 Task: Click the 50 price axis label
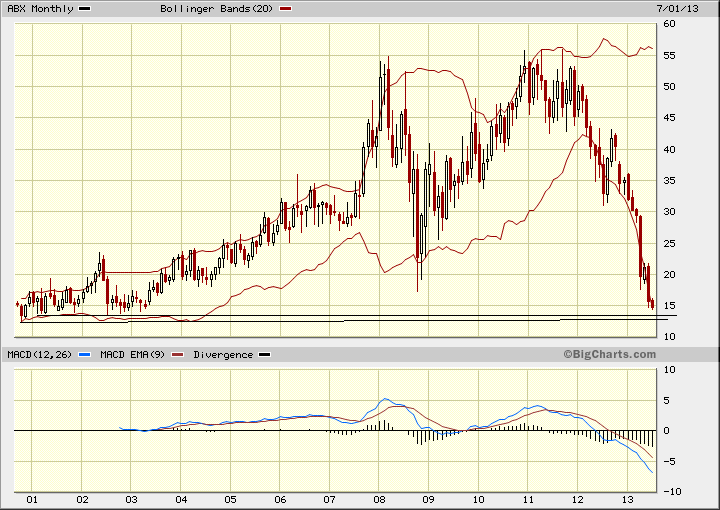click(669, 87)
